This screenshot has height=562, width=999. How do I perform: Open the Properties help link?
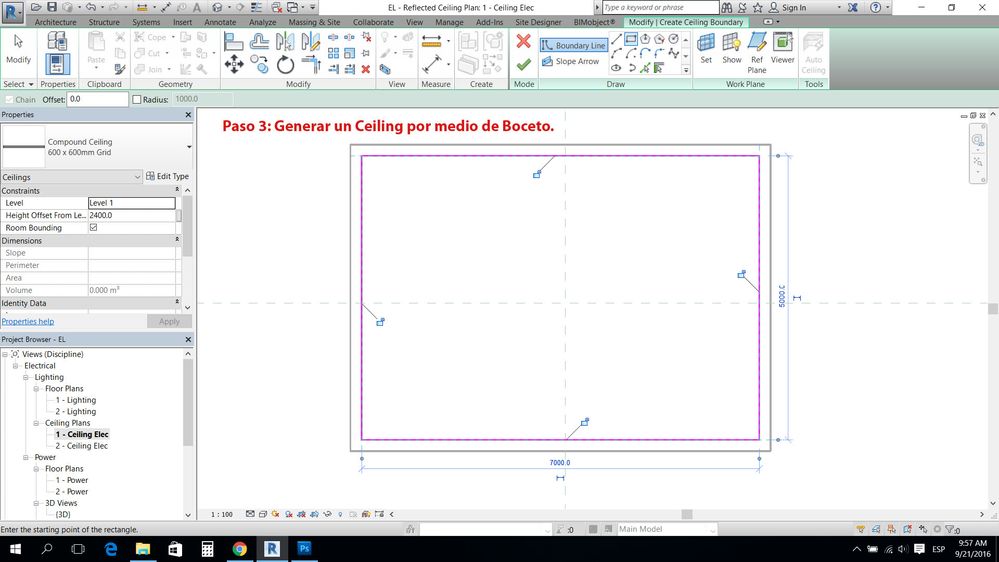point(27,322)
